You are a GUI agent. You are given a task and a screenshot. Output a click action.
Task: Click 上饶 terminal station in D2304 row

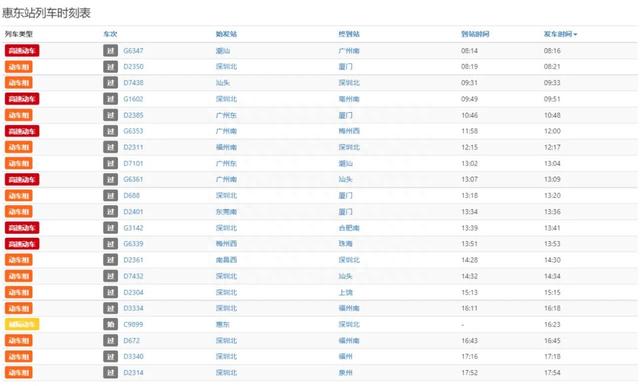pyautogui.click(x=345, y=292)
